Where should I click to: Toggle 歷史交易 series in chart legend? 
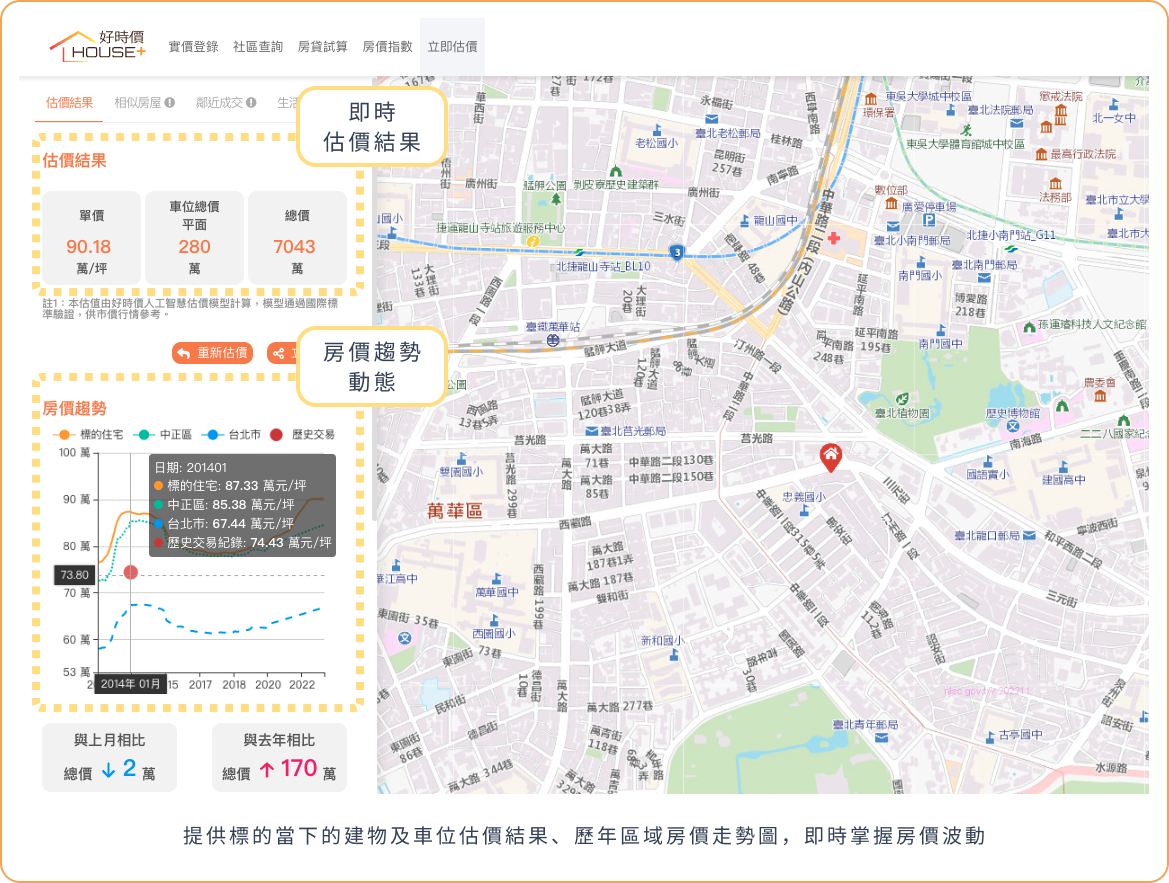(303, 435)
